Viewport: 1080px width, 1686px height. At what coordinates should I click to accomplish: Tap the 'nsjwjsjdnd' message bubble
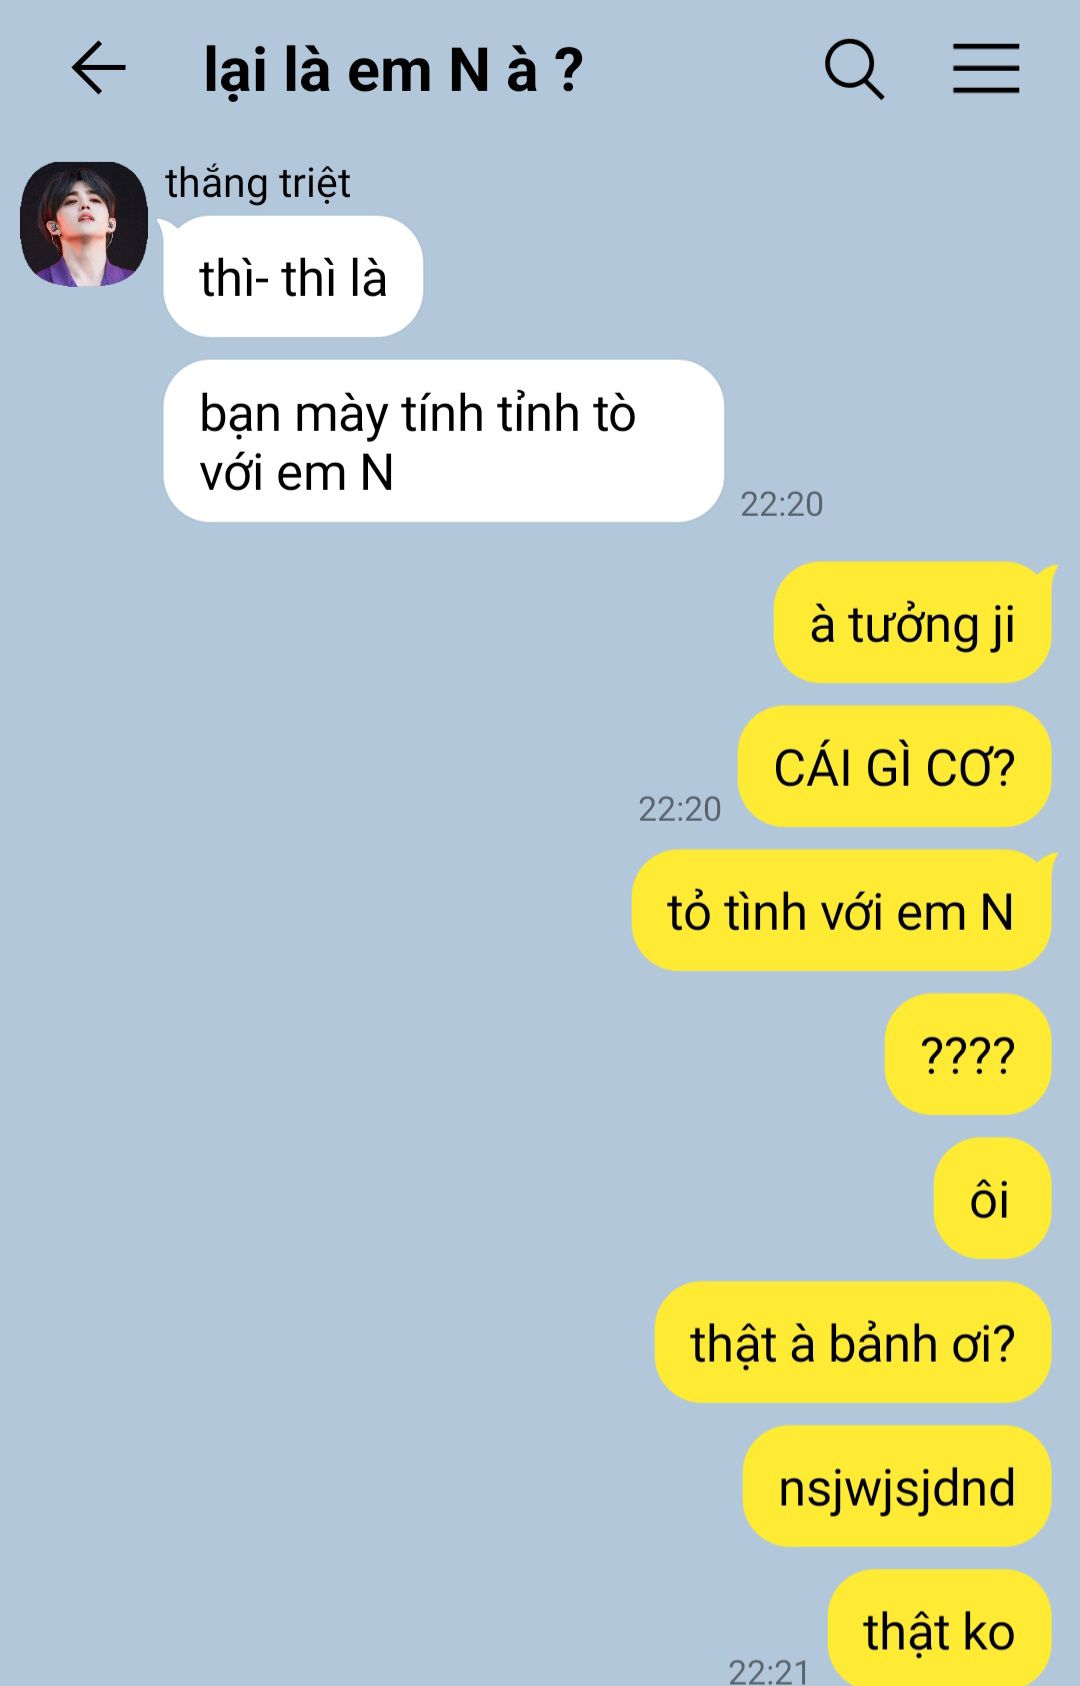(897, 1487)
